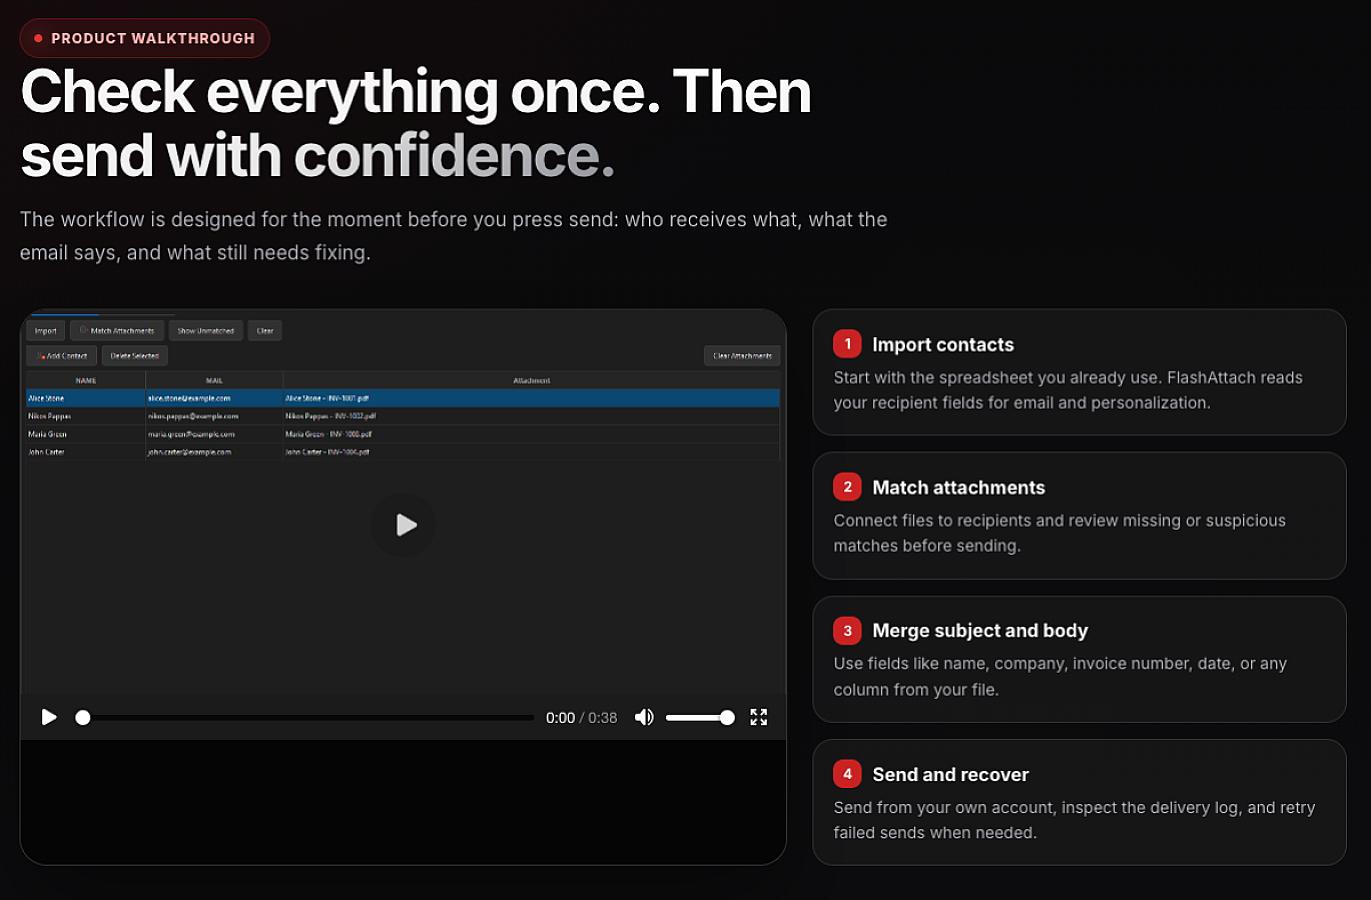1371x900 pixels.
Task: Click the Attachment column header in preview
Action: [532, 381]
